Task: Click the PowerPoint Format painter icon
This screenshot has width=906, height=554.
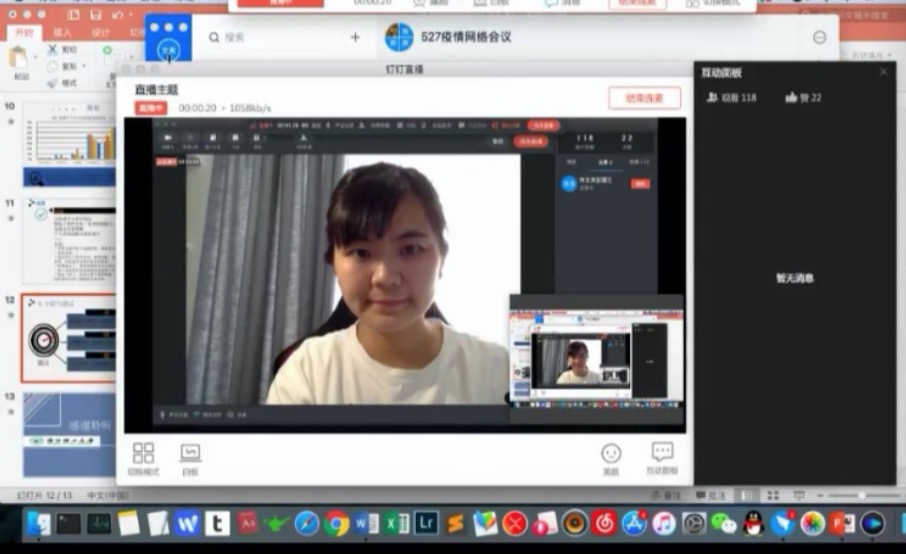Action: [53, 83]
